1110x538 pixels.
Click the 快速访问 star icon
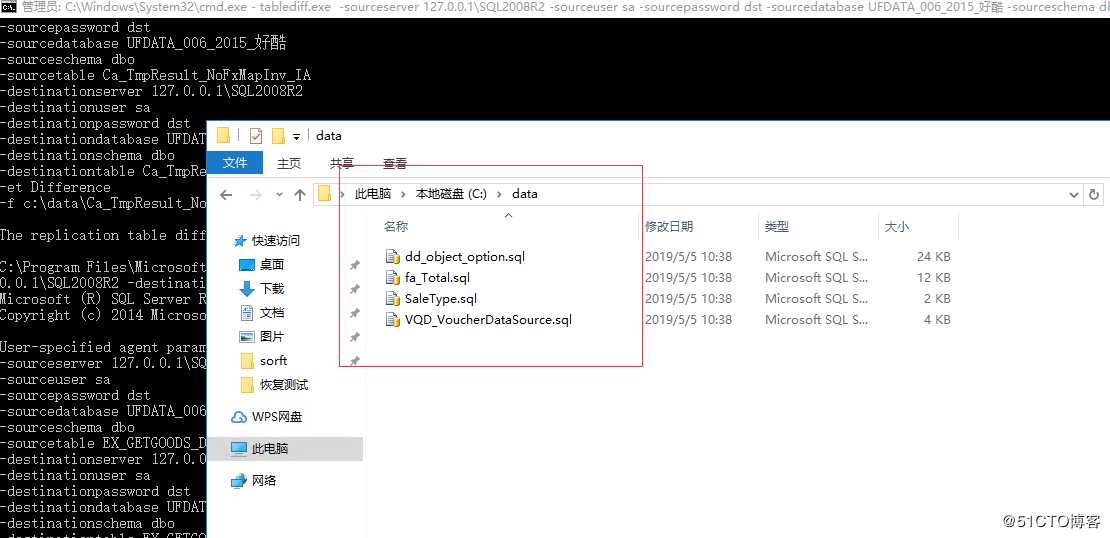click(x=239, y=241)
